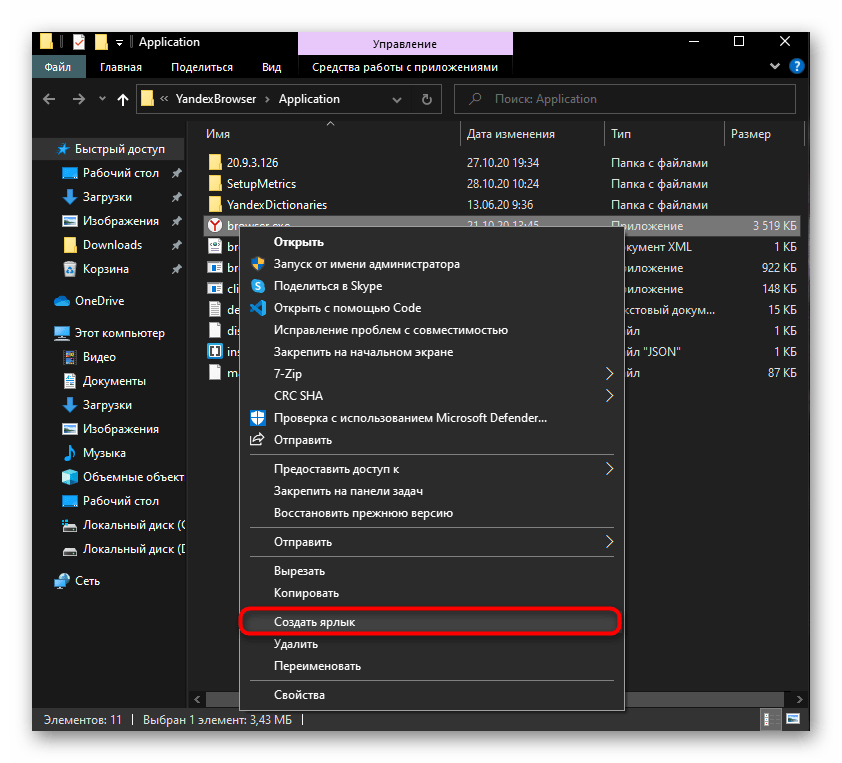The width and height of the screenshot is (842, 763).
Task: Click the refresh icon in address bar
Action: click(427, 99)
